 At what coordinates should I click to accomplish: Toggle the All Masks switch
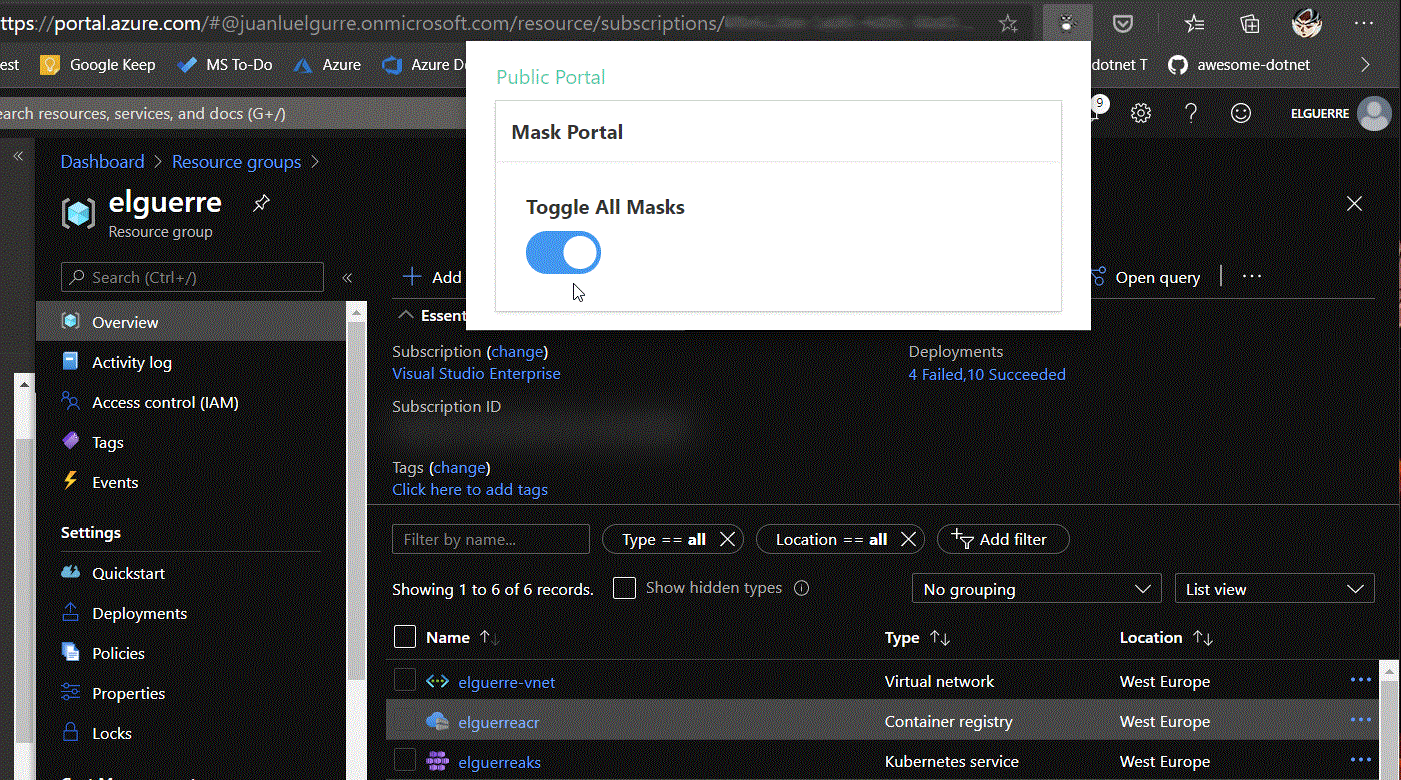coord(563,253)
